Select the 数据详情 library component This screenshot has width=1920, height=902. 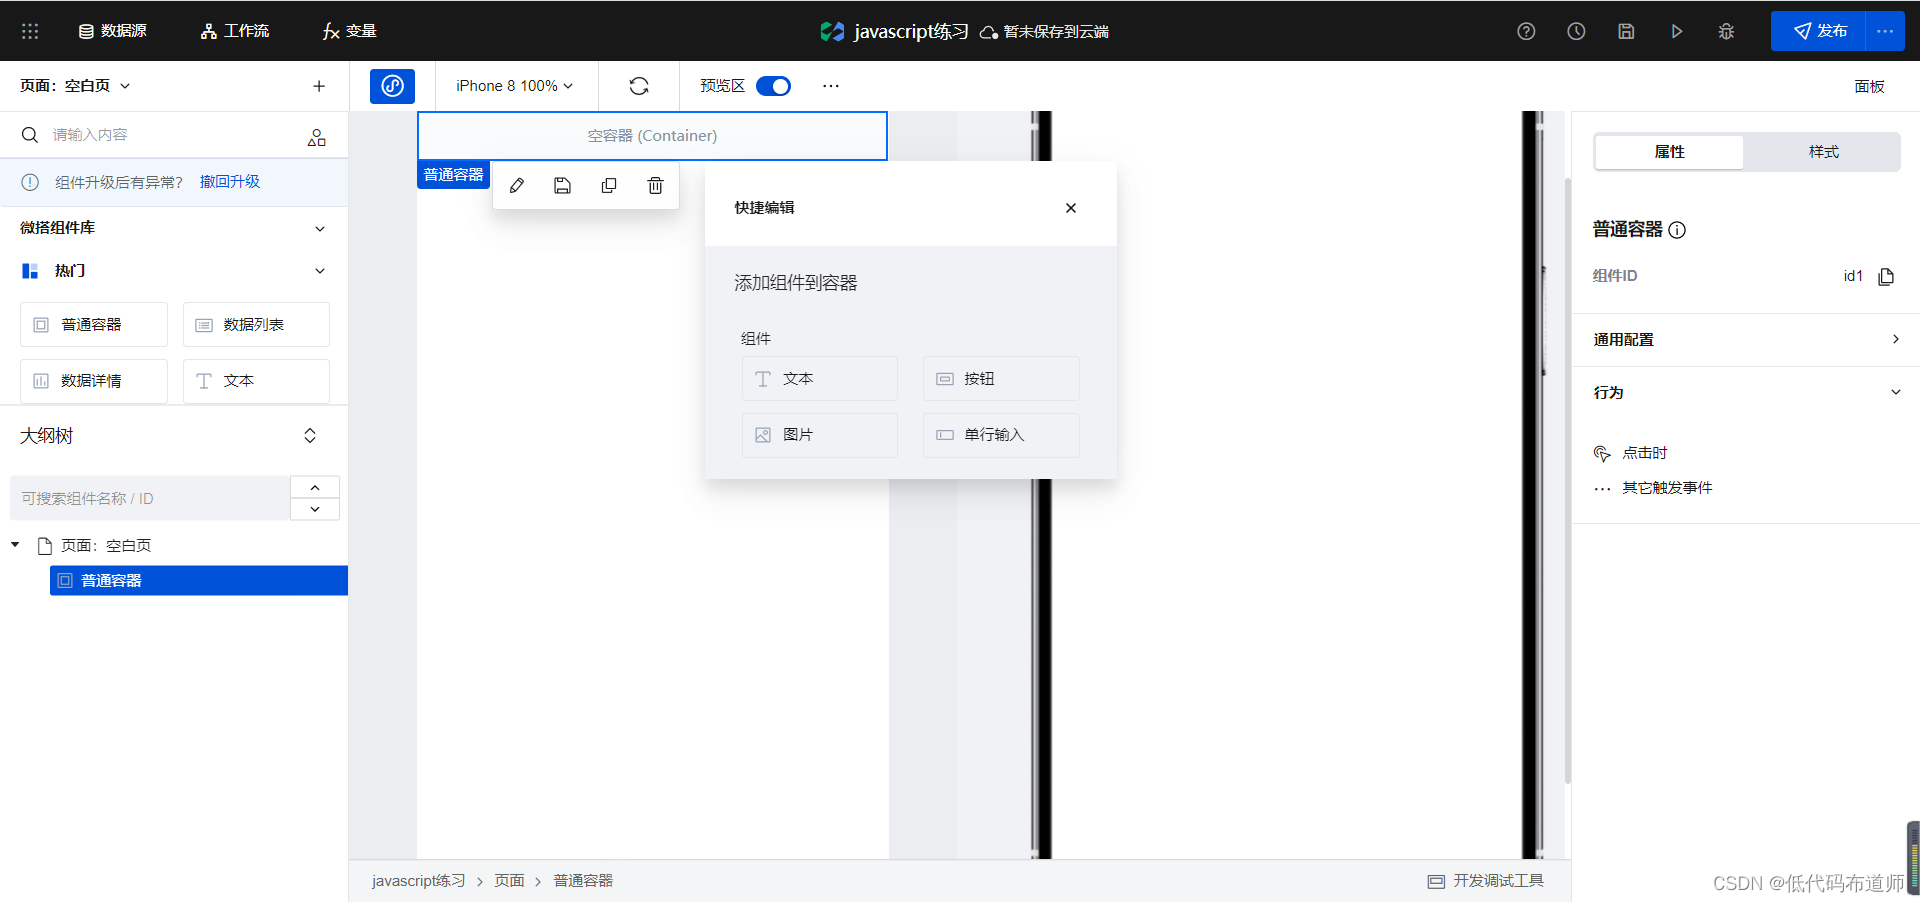[x=94, y=381]
